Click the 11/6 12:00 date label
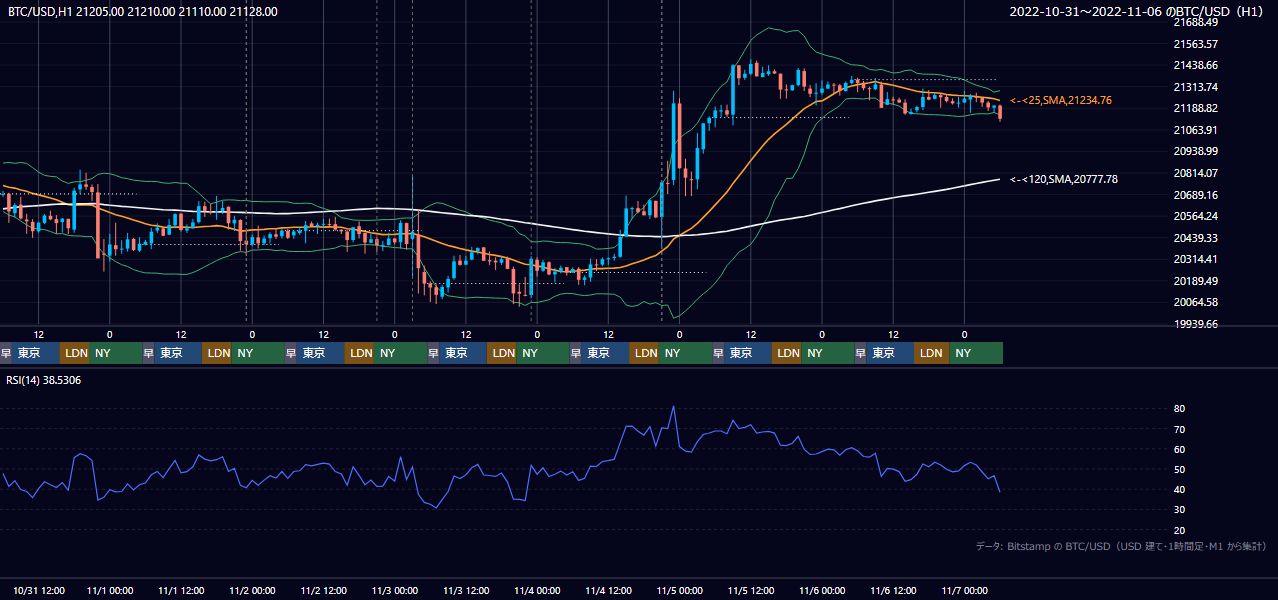1278x600 pixels. [x=893, y=590]
